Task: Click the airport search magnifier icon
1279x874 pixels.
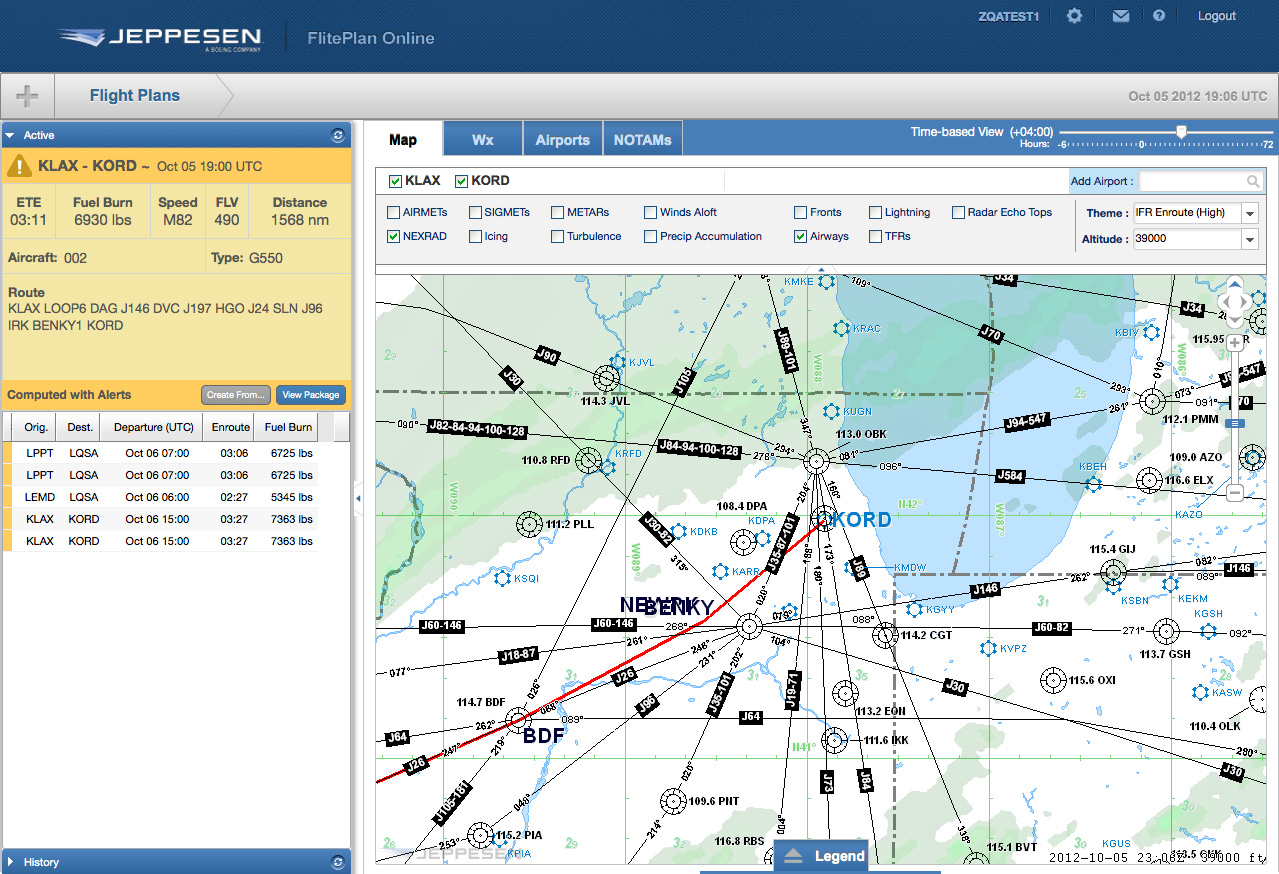Action: coord(1252,180)
